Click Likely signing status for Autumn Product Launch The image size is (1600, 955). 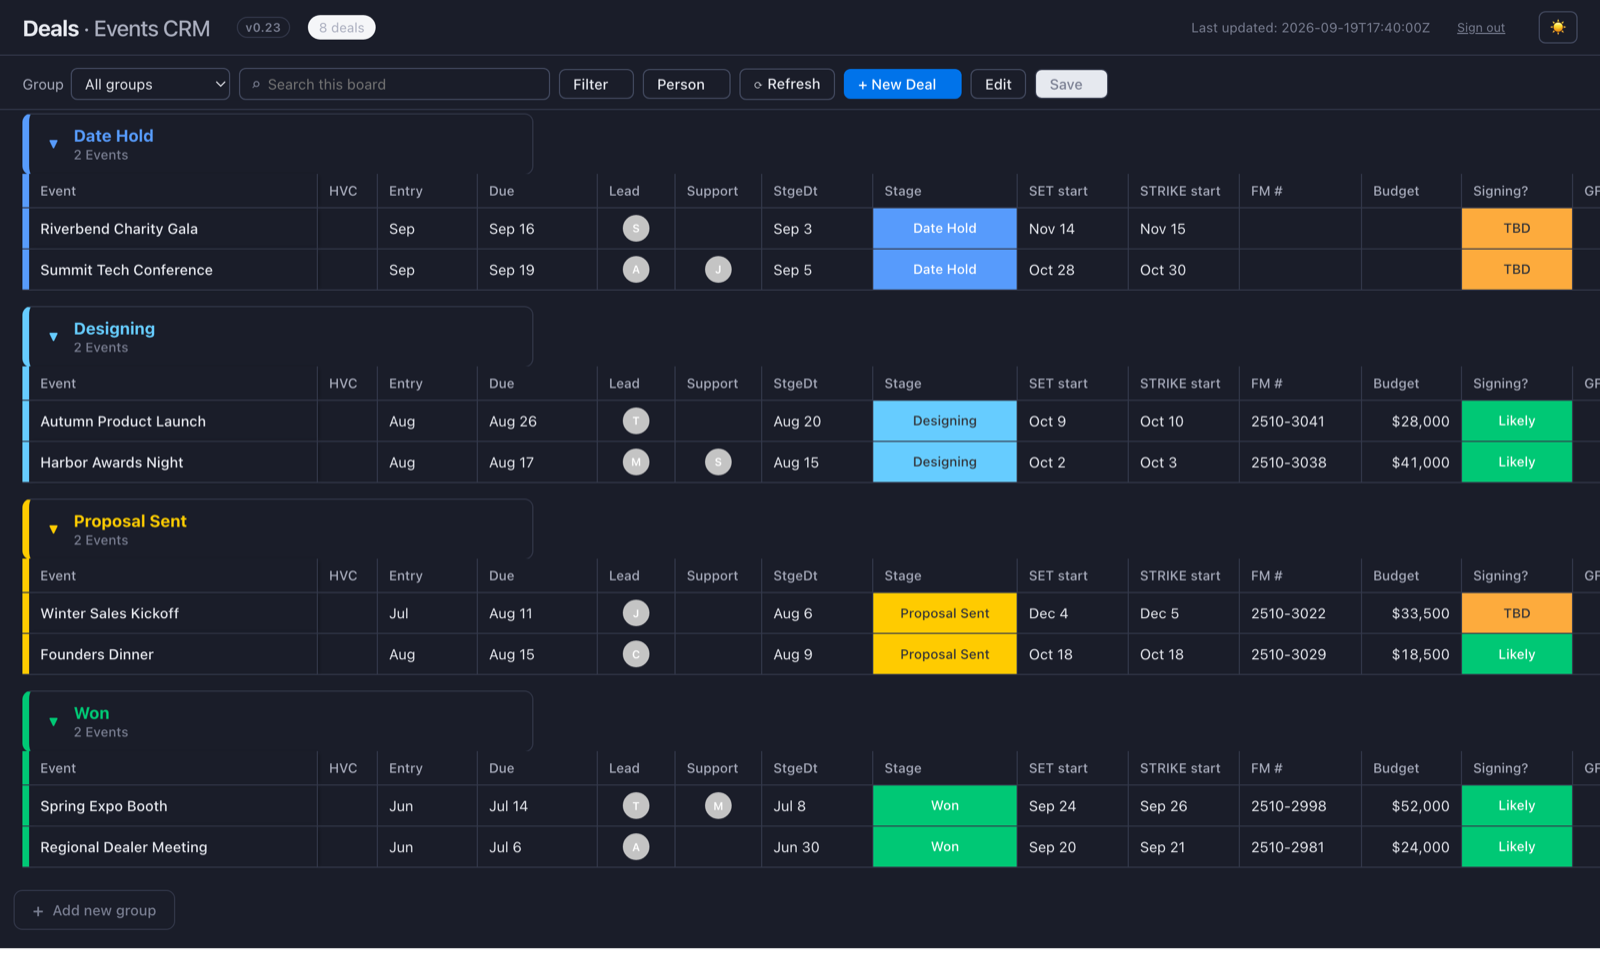(x=1517, y=421)
